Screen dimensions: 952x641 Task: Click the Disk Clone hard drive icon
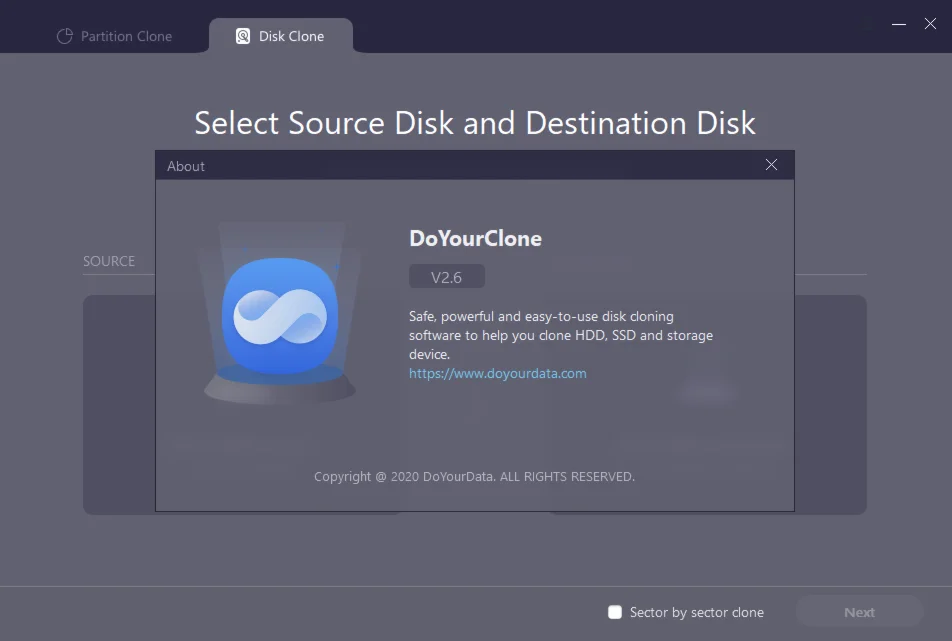[242, 36]
